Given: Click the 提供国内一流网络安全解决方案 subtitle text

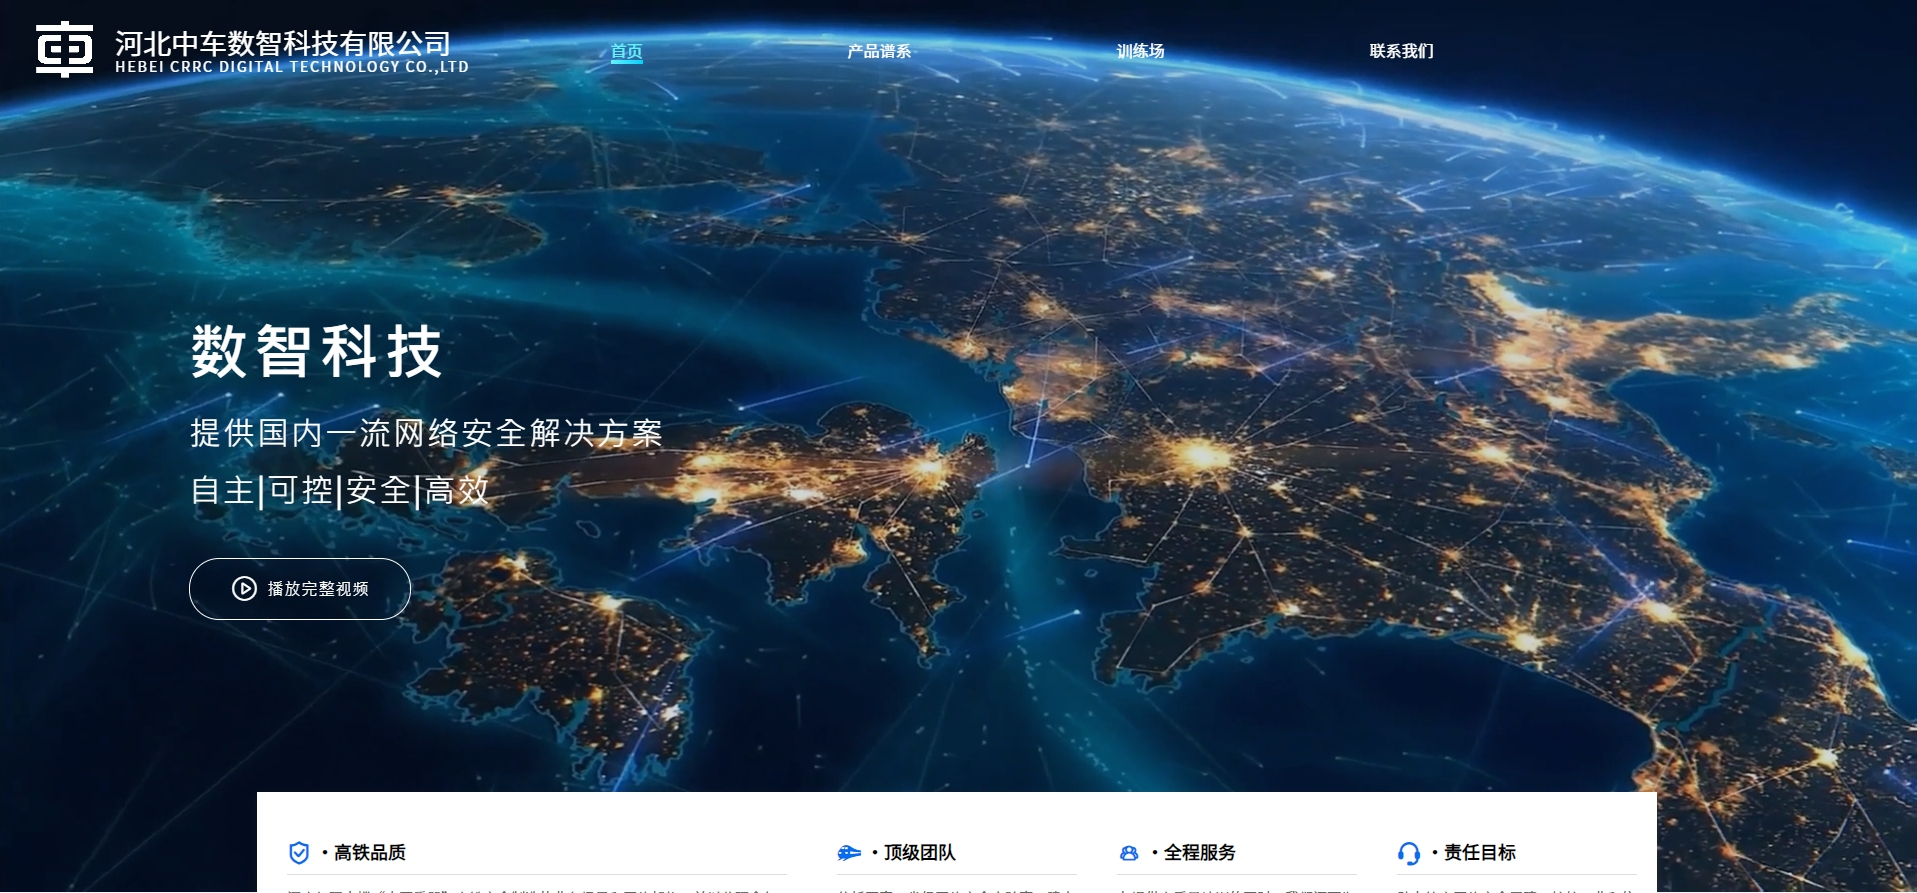Looking at the screenshot, I should point(426,433).
